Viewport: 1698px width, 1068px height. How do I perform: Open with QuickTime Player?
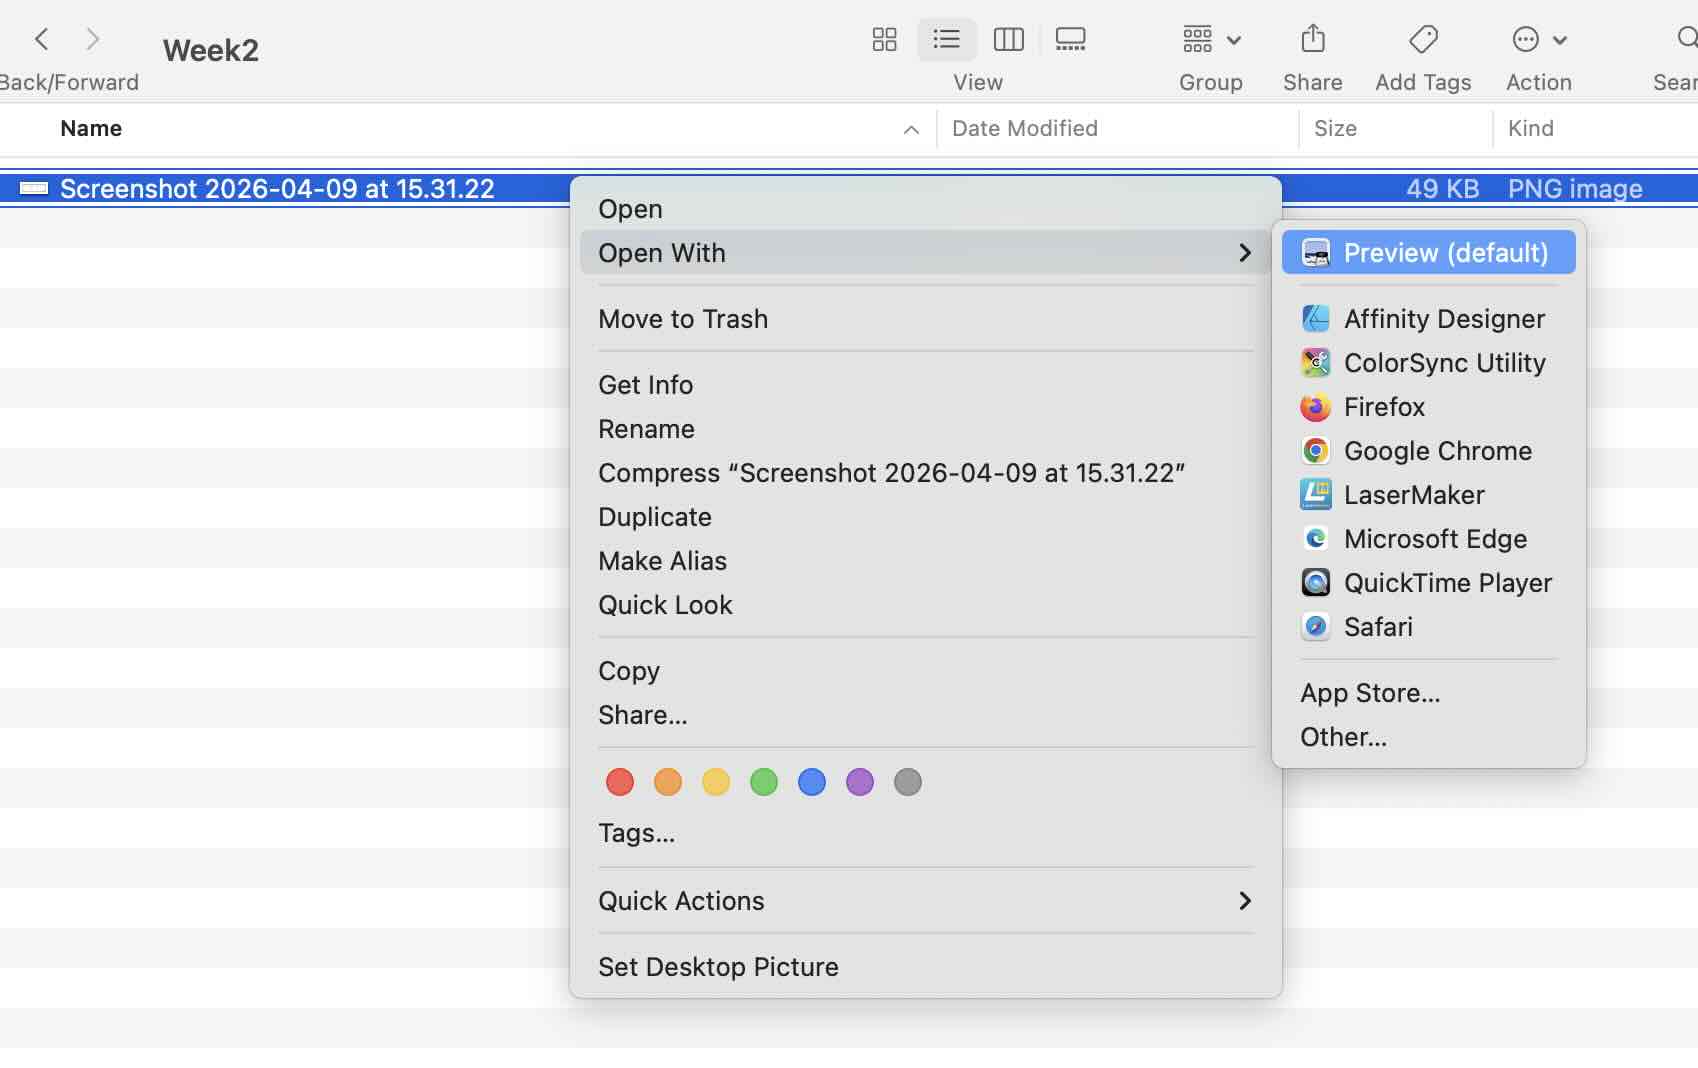tap(1447, 583)
